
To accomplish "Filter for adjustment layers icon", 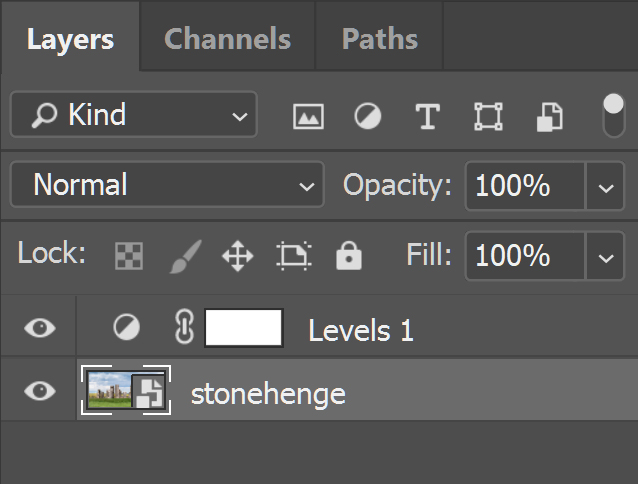I will pos(368,117).
